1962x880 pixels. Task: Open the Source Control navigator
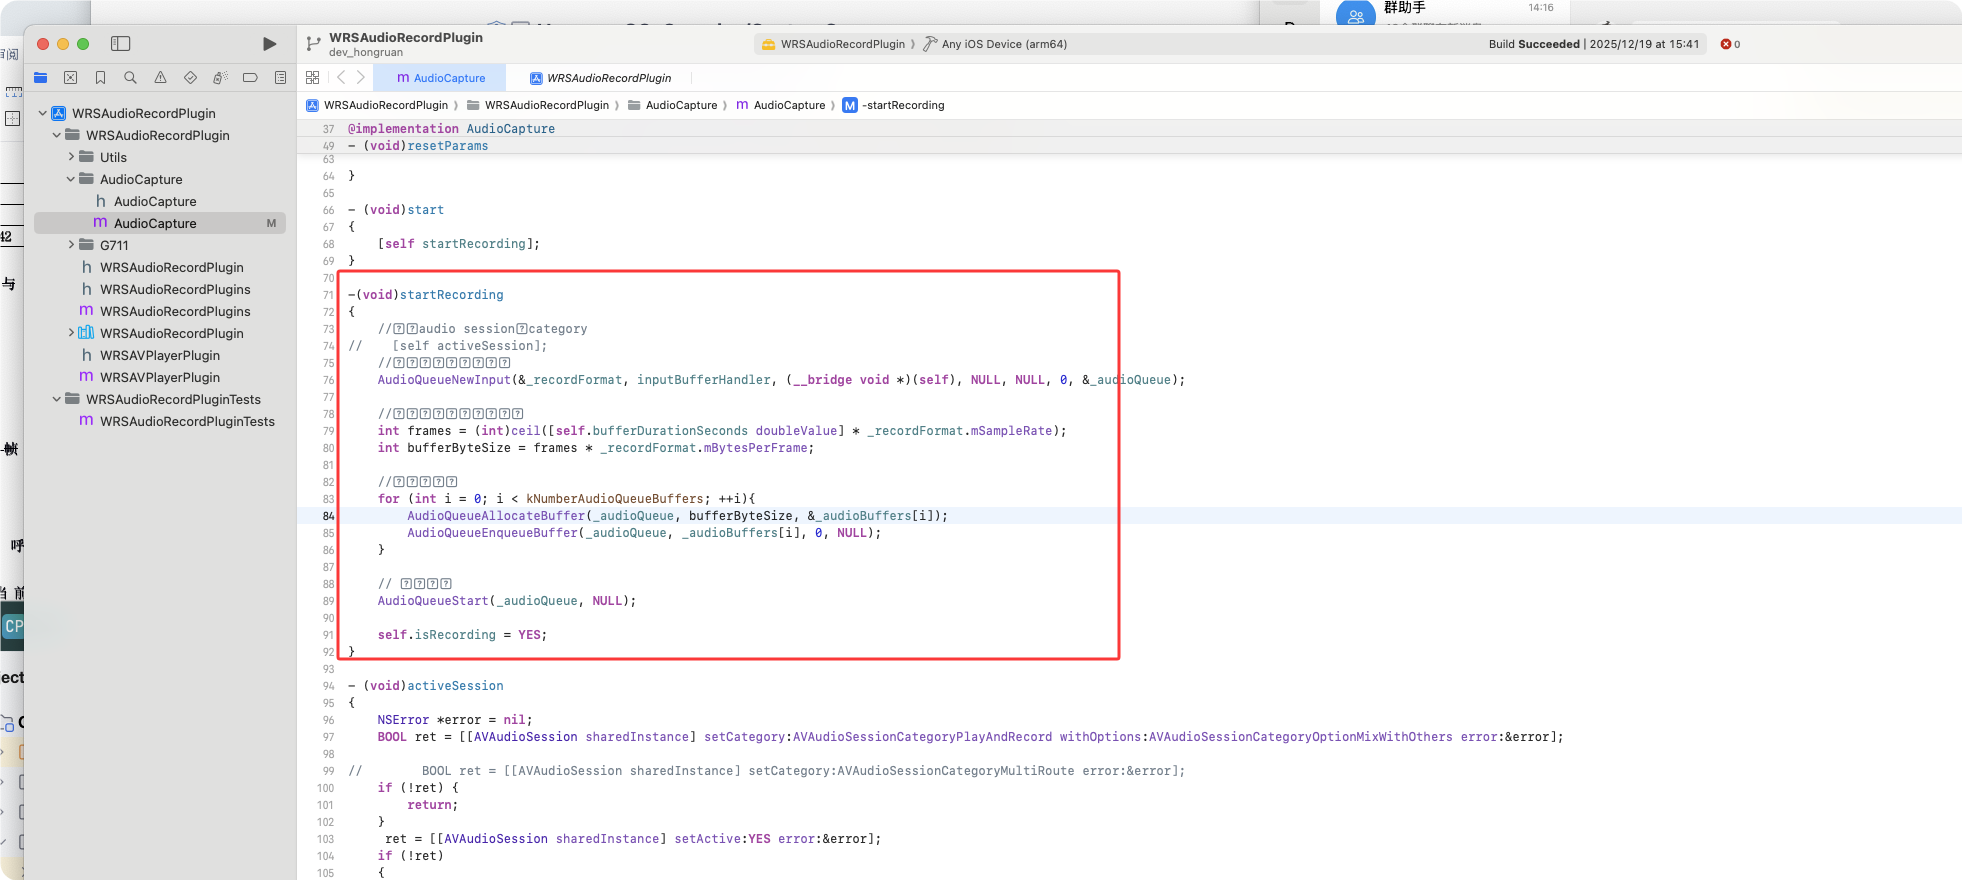tap(70, 78)
